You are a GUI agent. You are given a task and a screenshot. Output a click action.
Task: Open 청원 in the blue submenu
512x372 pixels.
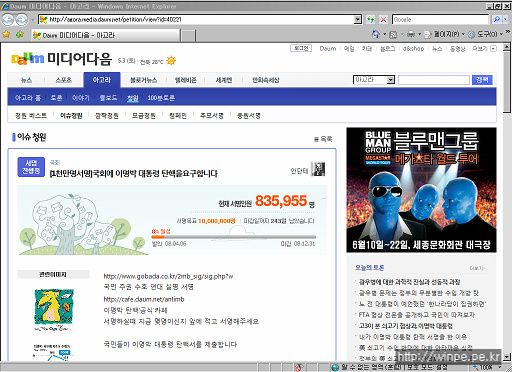[132, 98]
